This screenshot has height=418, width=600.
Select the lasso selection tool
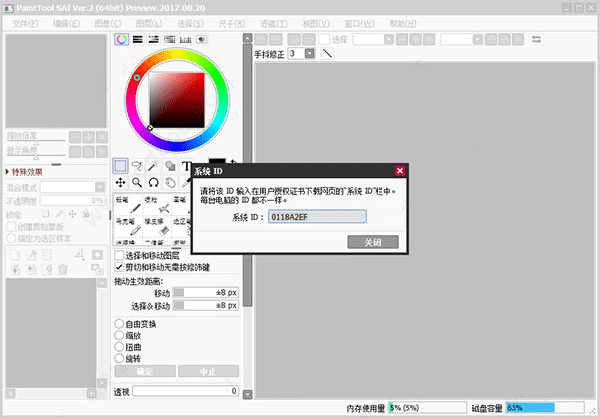[137, 166]
